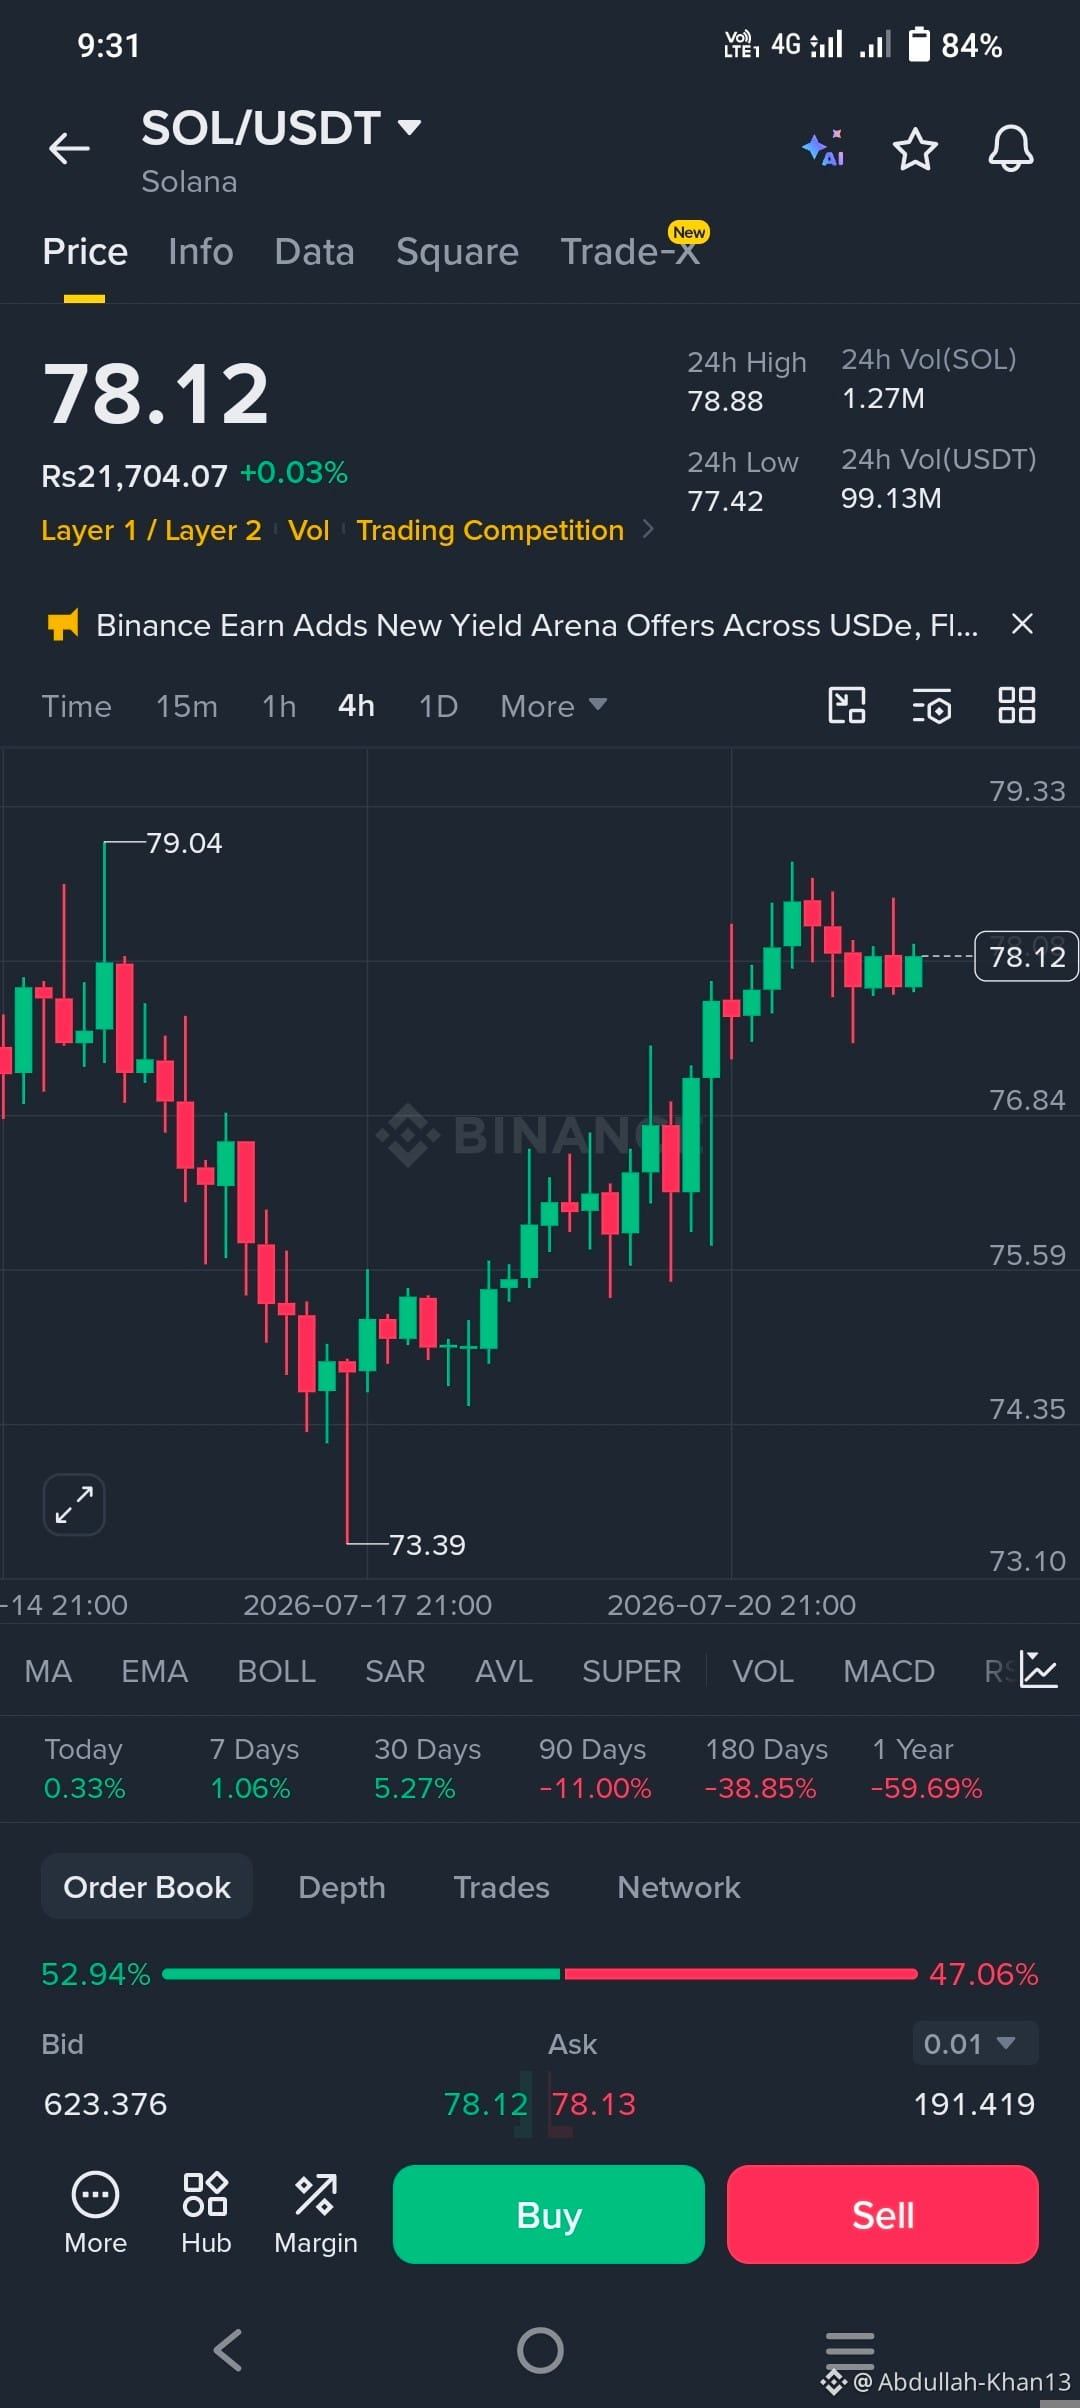Select the 15m chart interval

click(x=186, y=706)
